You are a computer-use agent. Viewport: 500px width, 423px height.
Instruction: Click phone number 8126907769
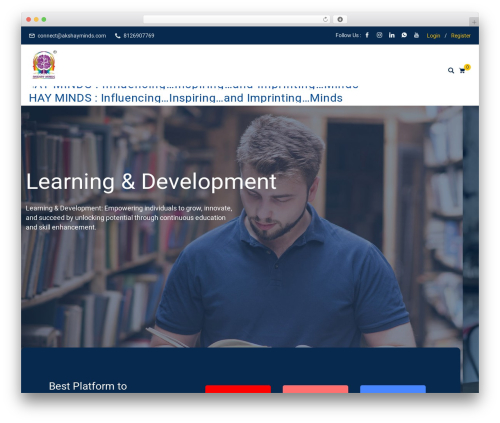point(139,36)
